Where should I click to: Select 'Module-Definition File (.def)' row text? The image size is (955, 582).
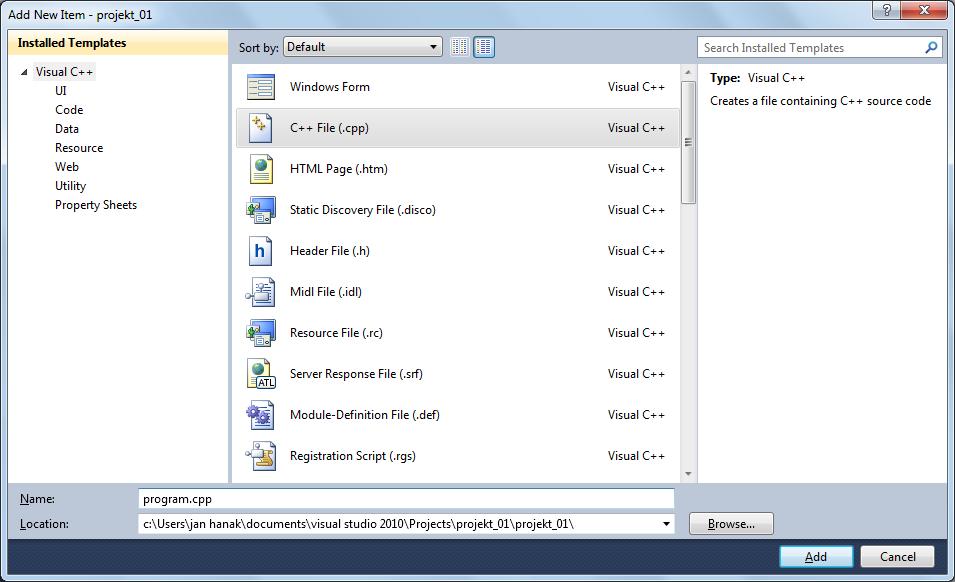point(364,415)
